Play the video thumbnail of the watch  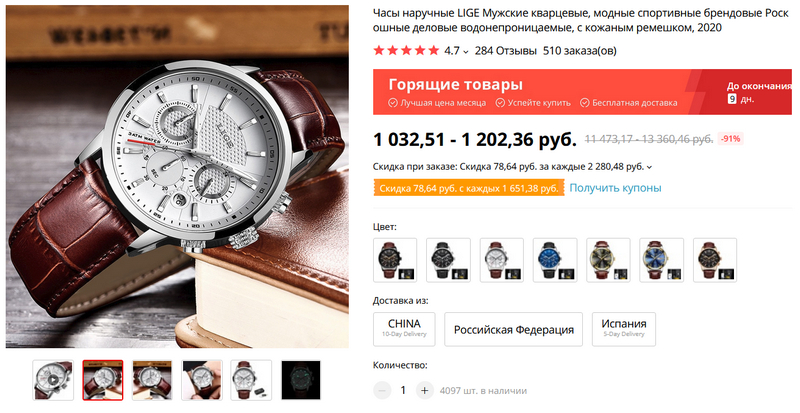pyautogui.click(x=53, y=380)
